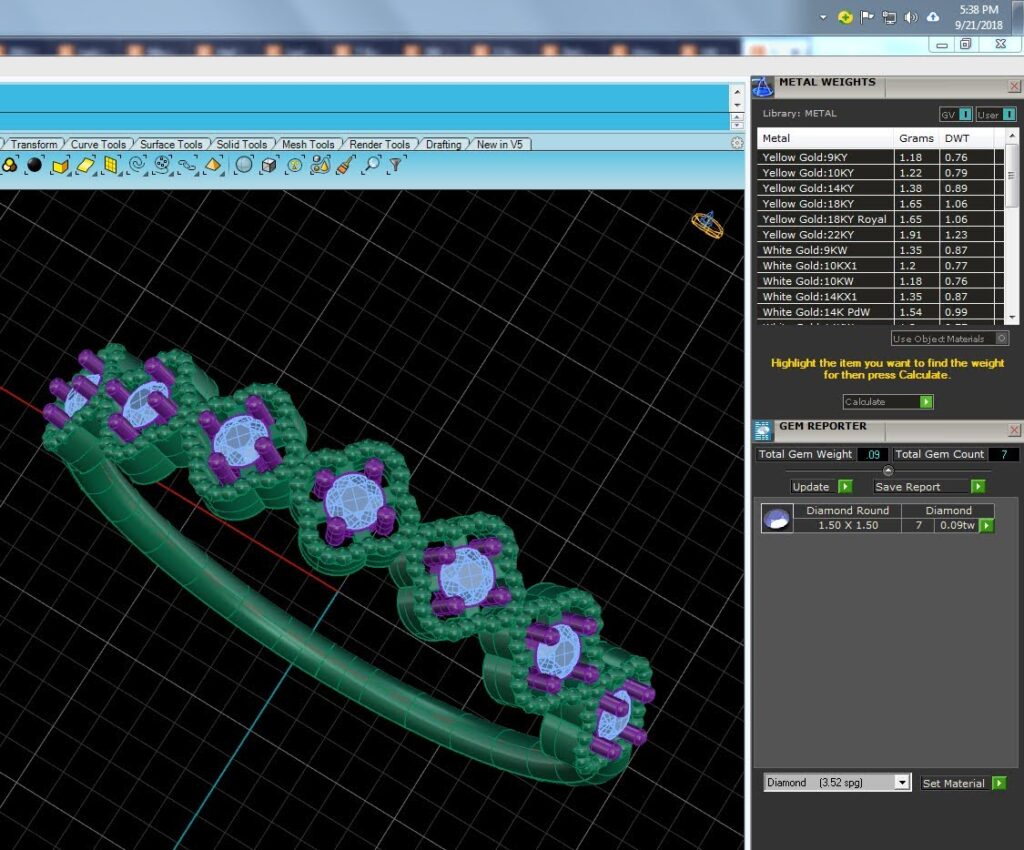
Task: Select the yellow grid surface tool icon
Action: [x=111, y=165]
